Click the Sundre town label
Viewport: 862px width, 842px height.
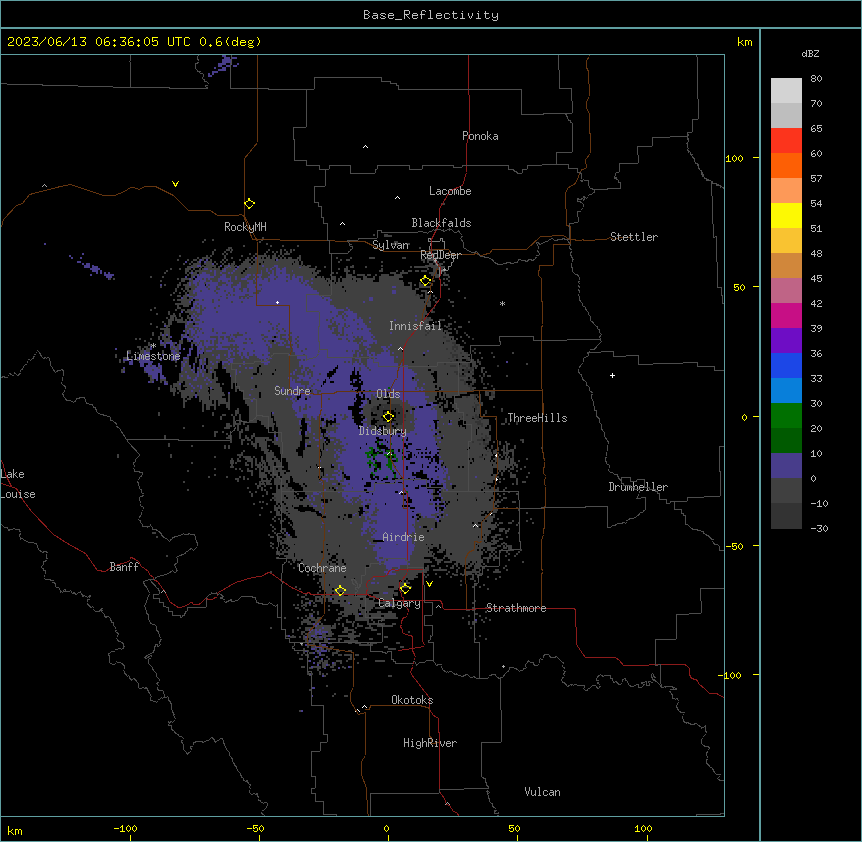coord(292,391)
